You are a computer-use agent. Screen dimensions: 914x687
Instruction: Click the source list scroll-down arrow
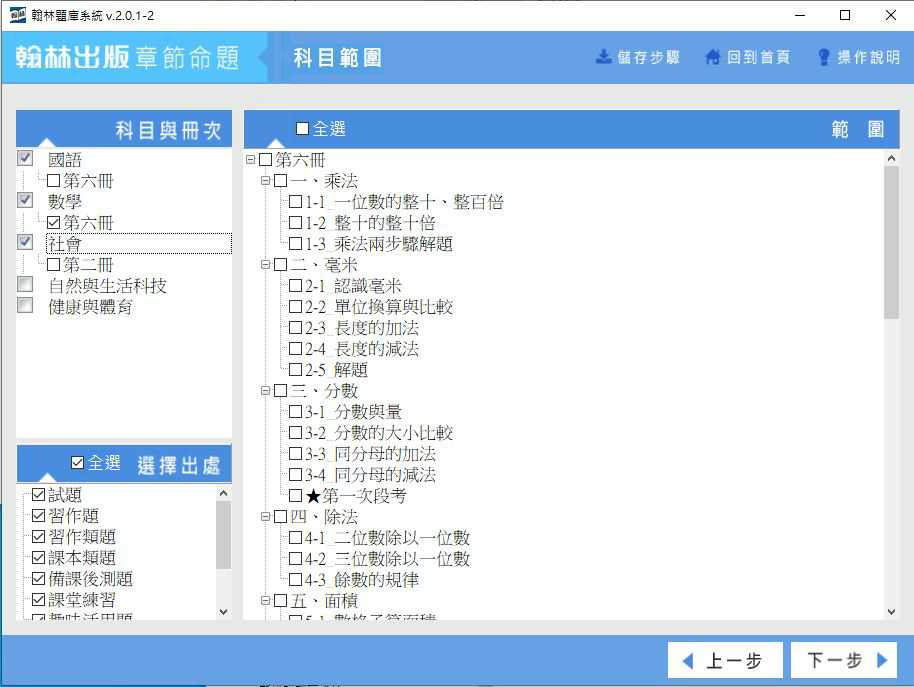coord(223,611)
